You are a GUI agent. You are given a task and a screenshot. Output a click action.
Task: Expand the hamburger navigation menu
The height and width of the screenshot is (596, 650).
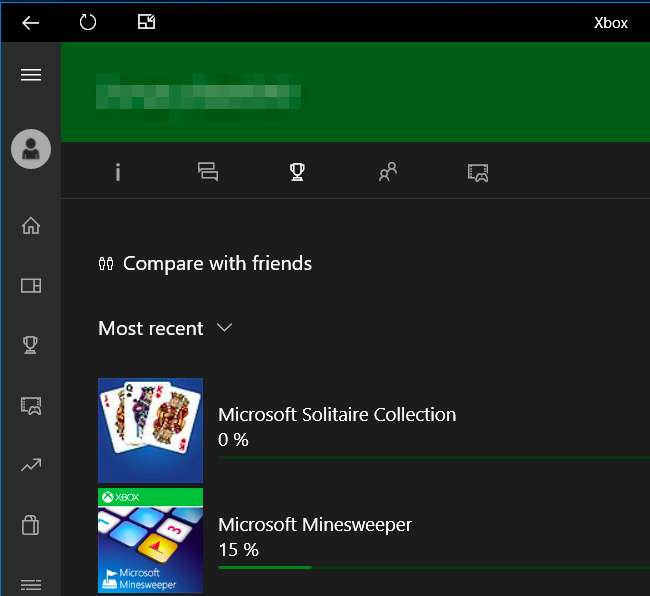(x=30, y=75)
